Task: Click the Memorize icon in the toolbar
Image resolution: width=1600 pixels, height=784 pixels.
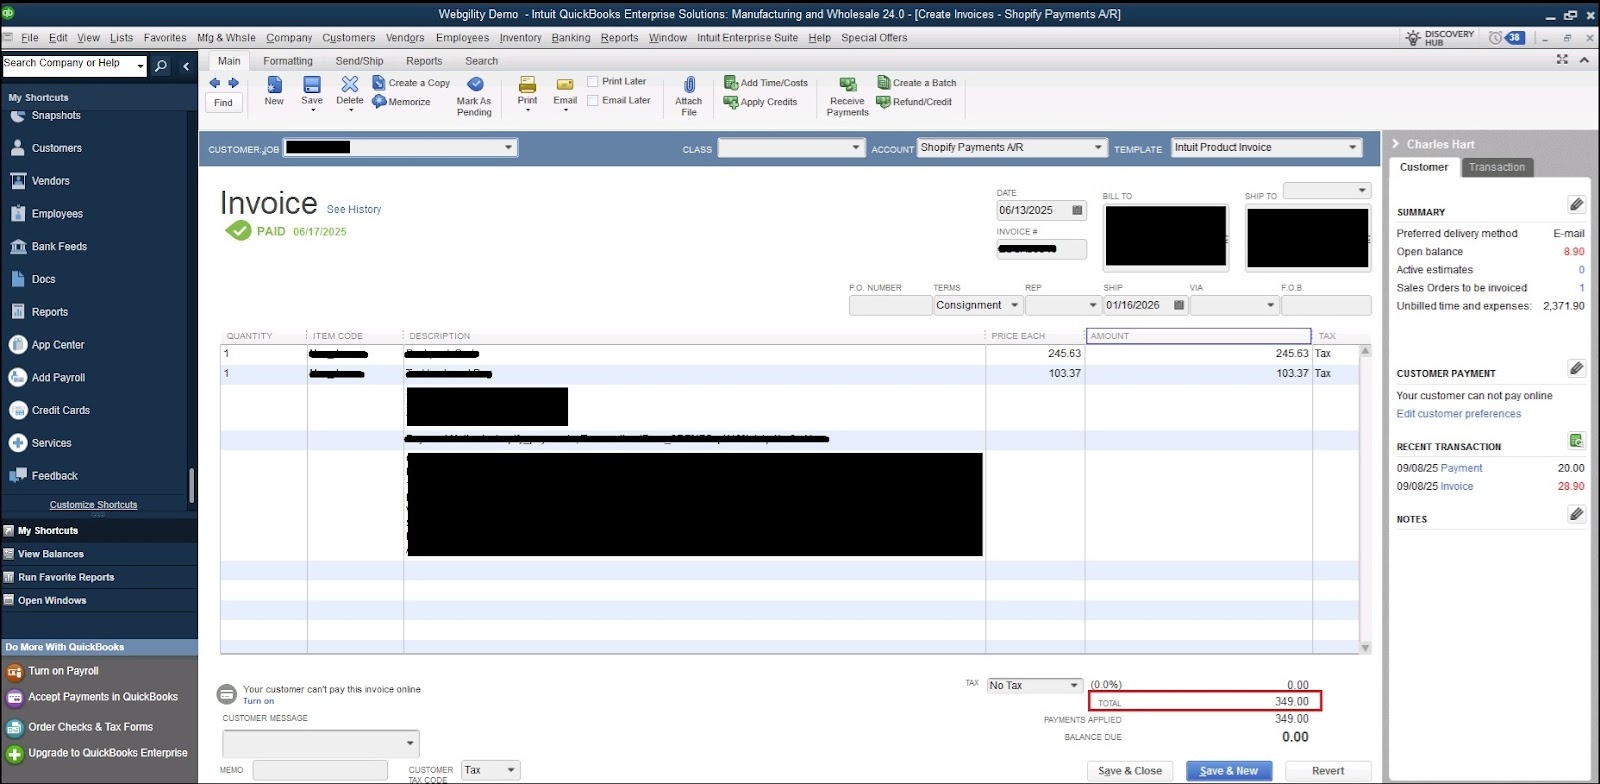Action: click(x=380, y=102)
